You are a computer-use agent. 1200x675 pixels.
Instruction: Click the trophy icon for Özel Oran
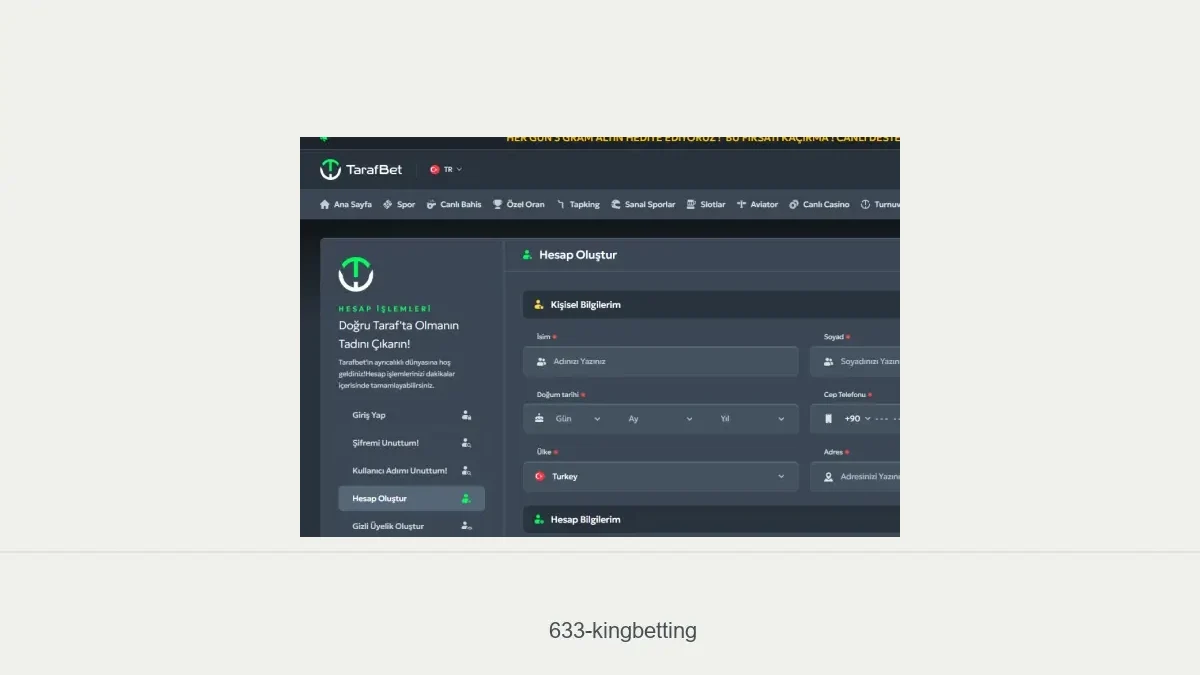click(x=497, y=205)
